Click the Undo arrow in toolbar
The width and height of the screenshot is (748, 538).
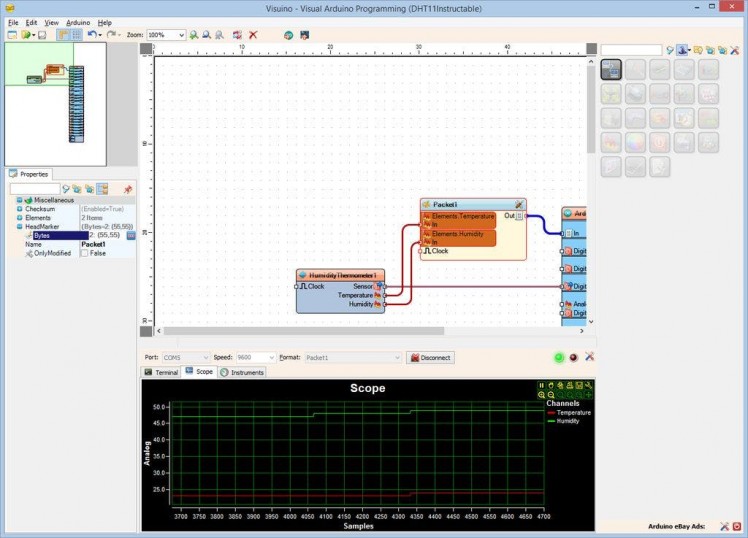[x=91, y=35]
